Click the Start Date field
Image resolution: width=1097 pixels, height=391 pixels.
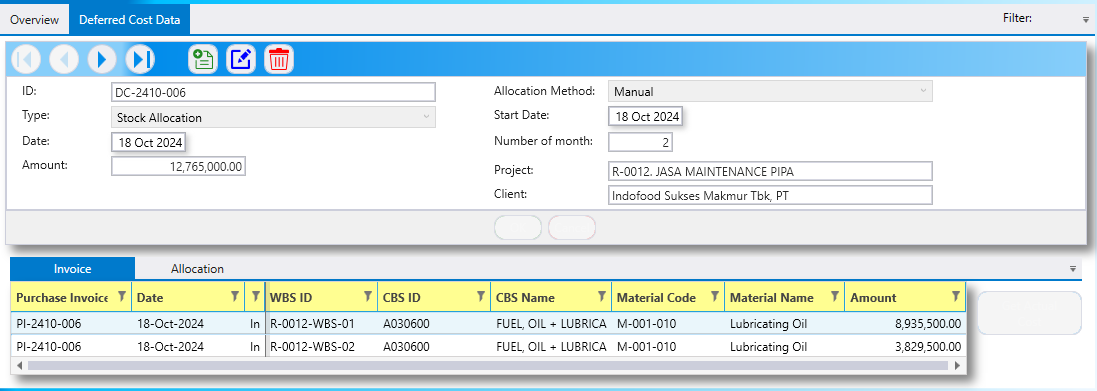[x=646, y=117]
